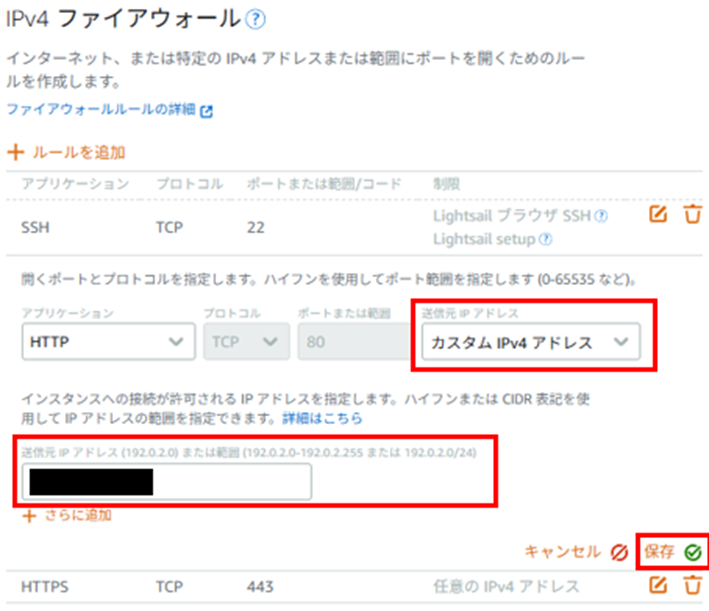Click the 送信元 IP アドレス input field

point(166,482)
